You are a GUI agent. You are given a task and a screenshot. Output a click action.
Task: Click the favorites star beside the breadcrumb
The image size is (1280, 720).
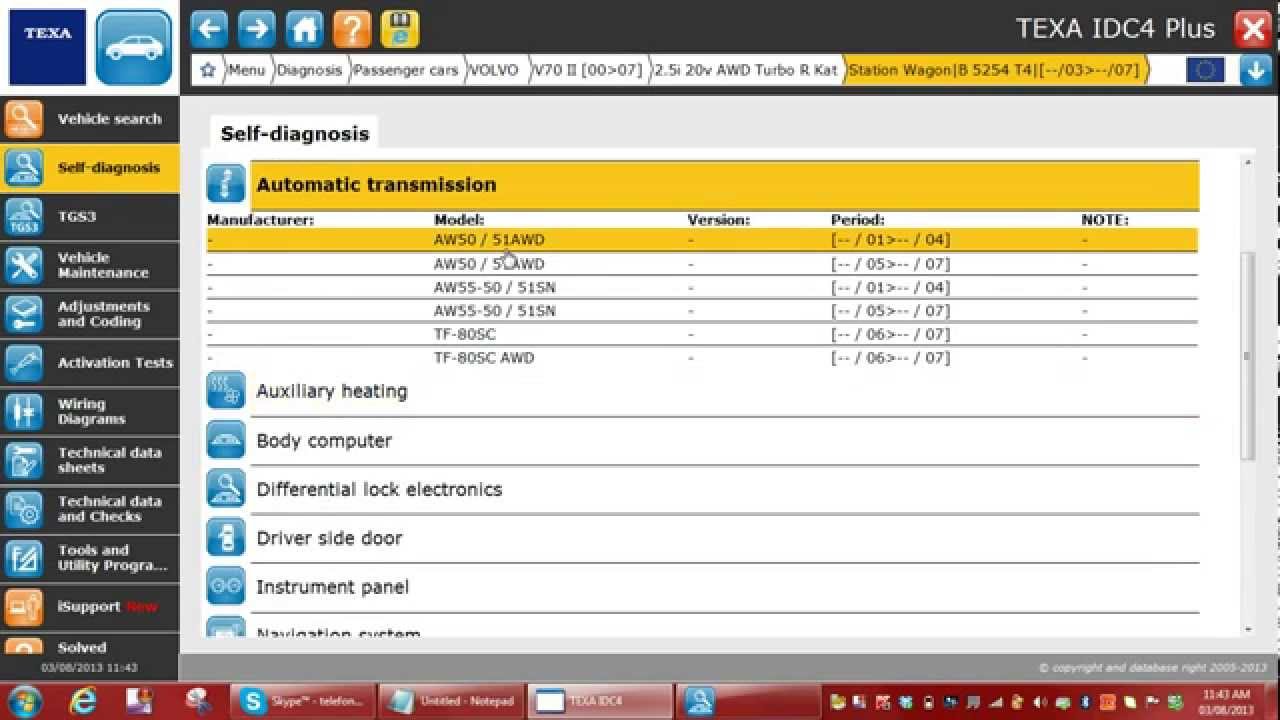point(207,70)
